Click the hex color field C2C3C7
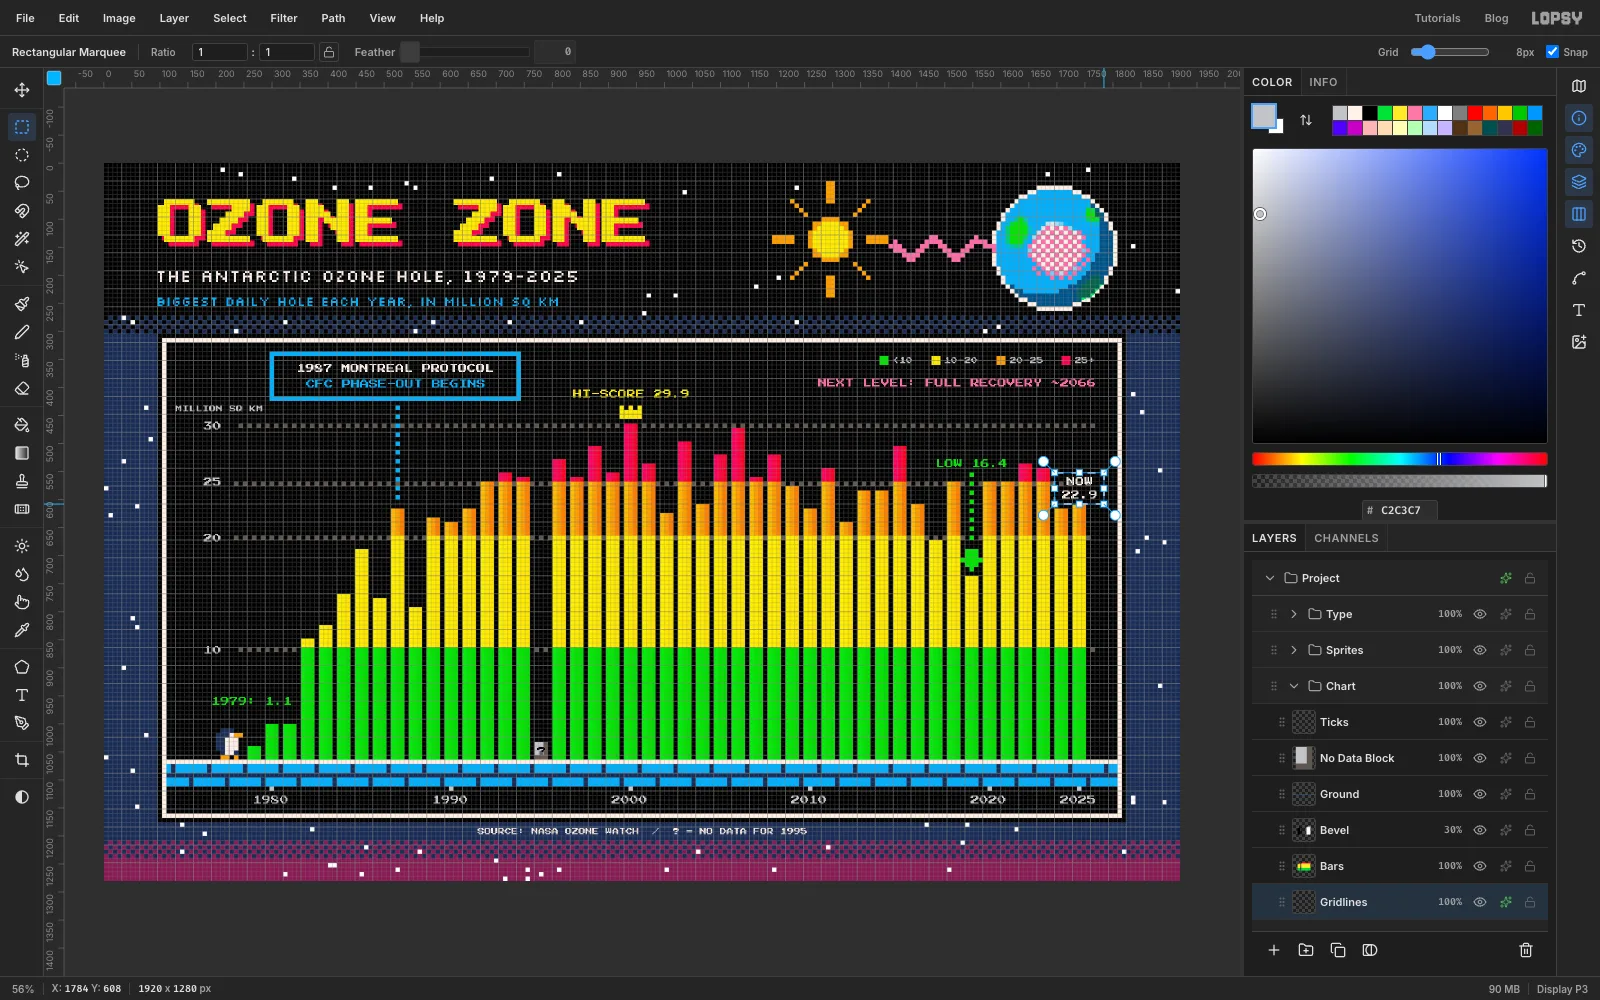Image resolution: width=1600 pixels, height=1000 pixels. pyautogui.click(x=1400, y=510)
